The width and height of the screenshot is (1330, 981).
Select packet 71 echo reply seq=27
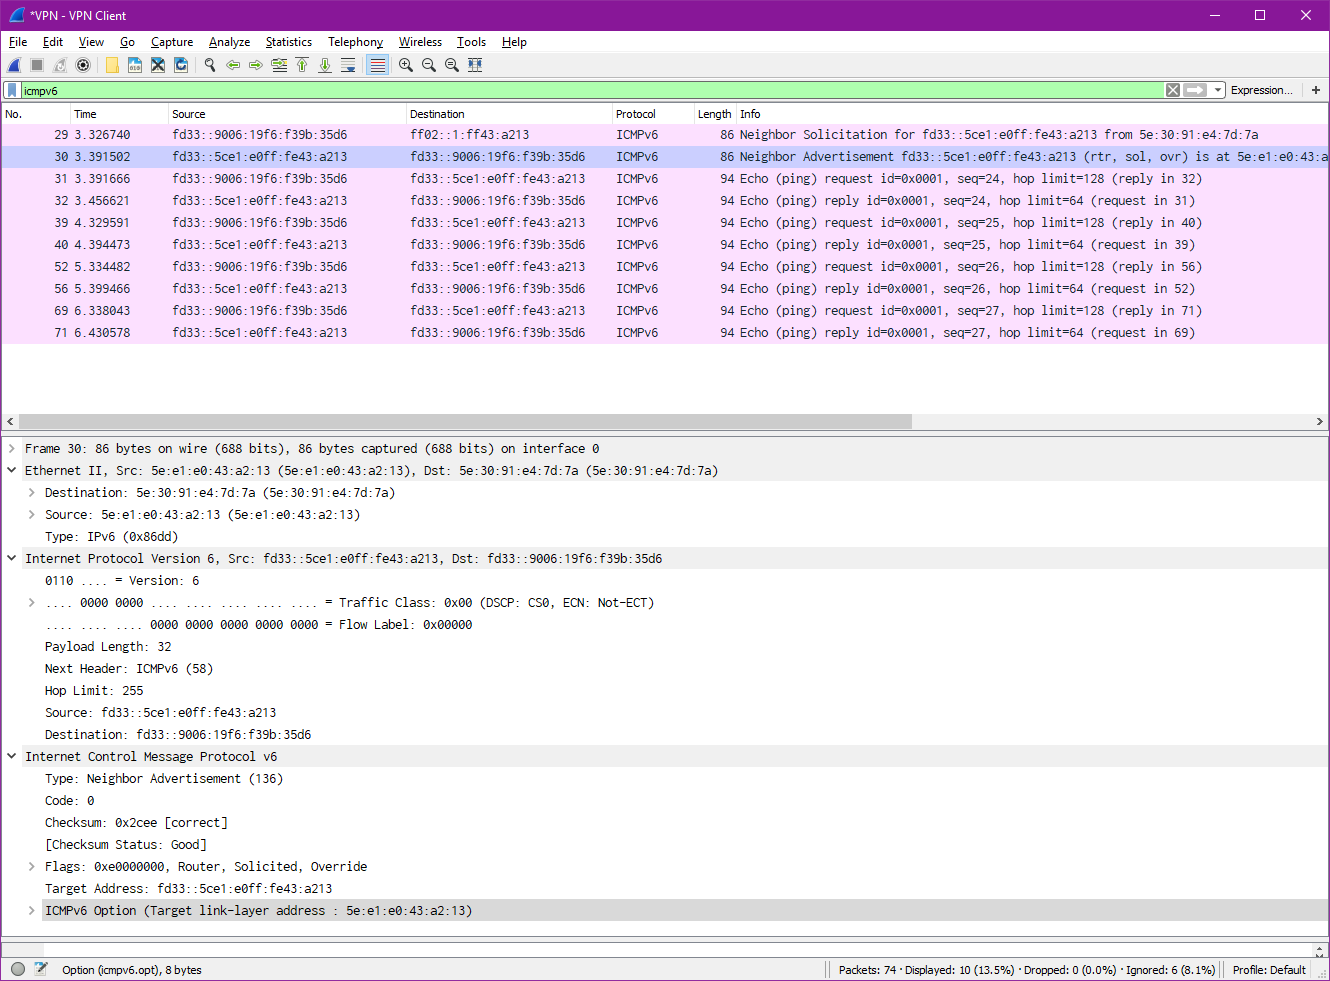[x=665, y=333]
